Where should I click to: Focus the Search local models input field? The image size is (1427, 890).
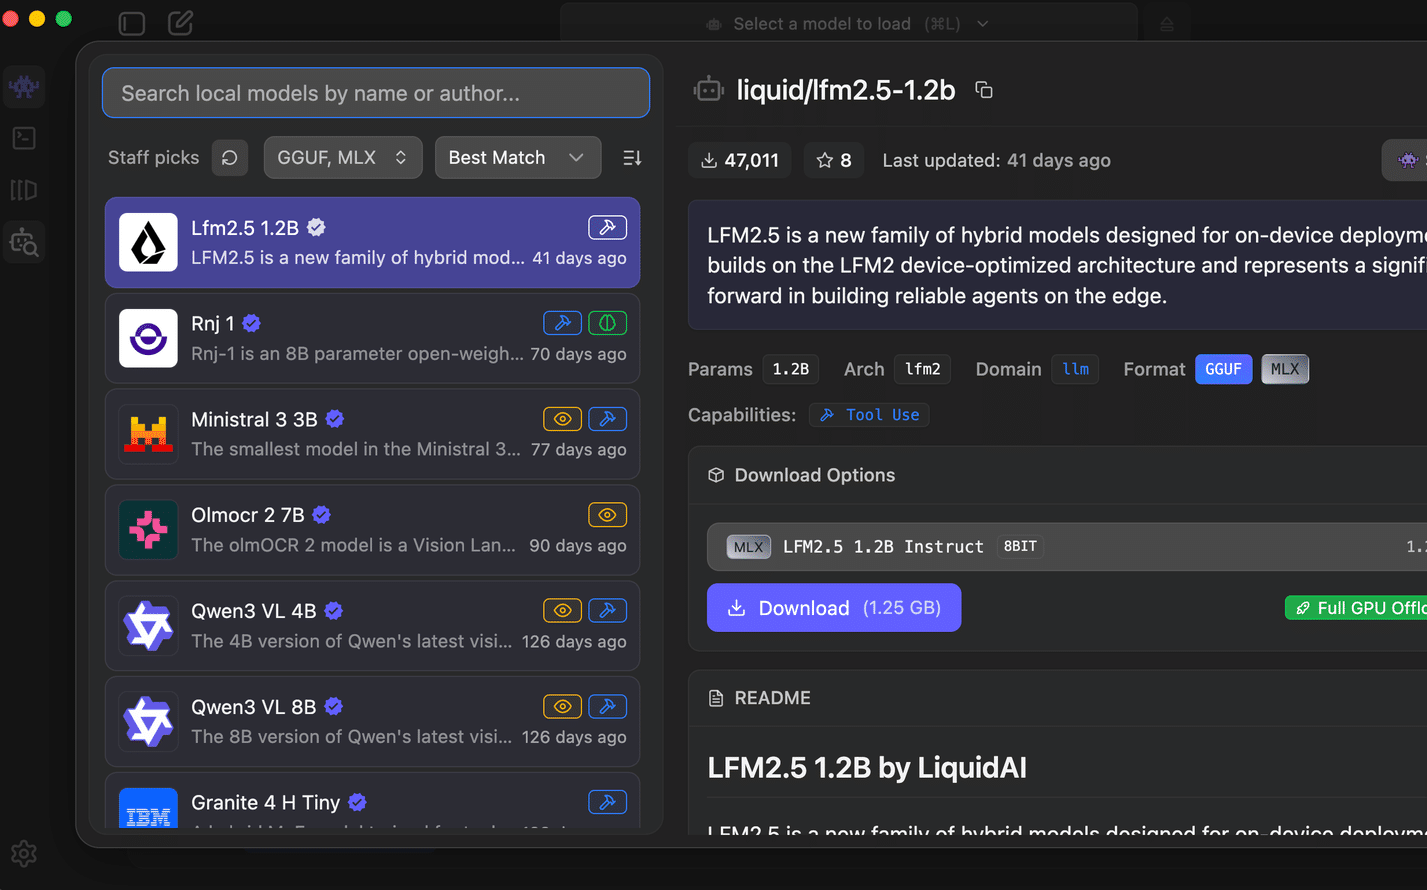click(x=376, y=93)
